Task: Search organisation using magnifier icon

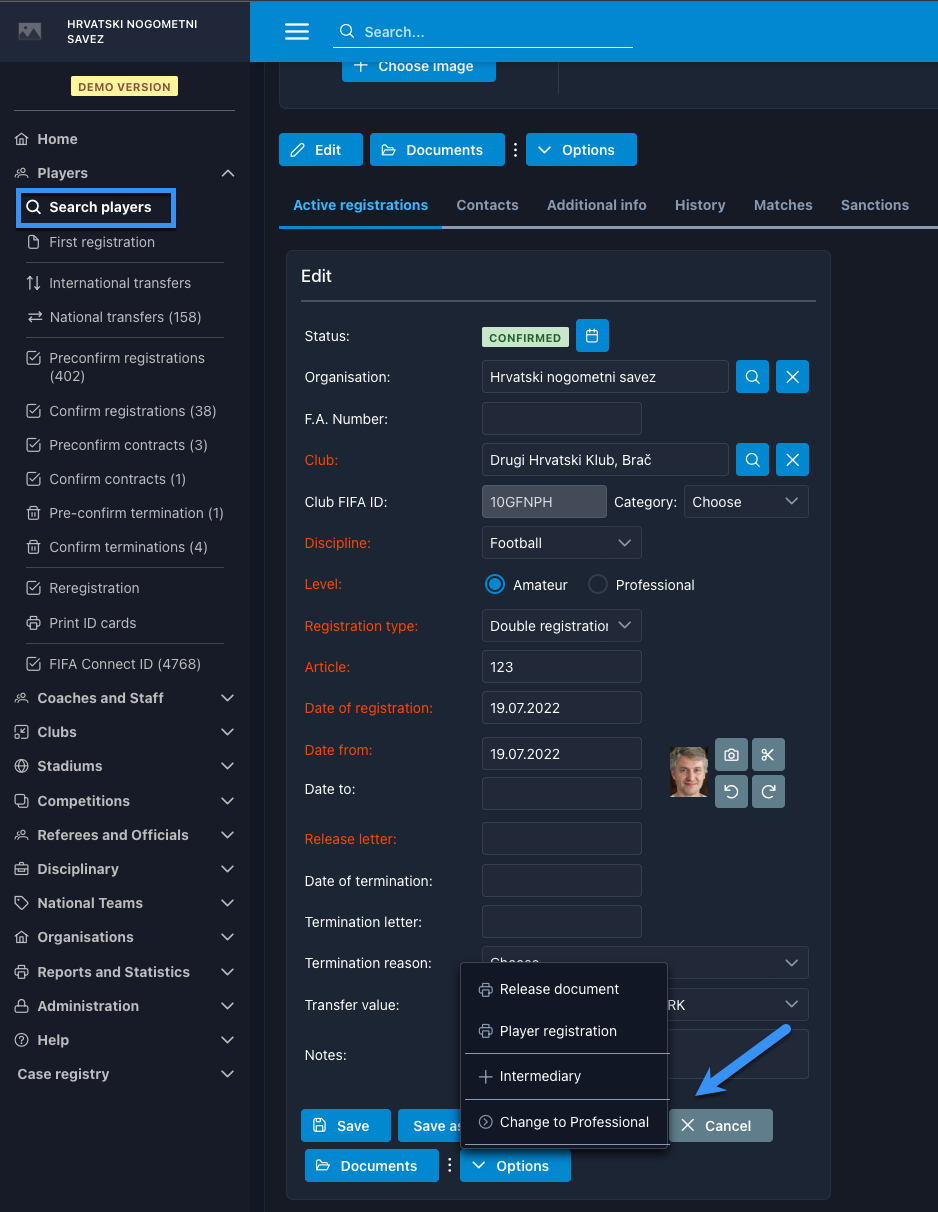Action: pyautogui.click(x=752, y=377)
